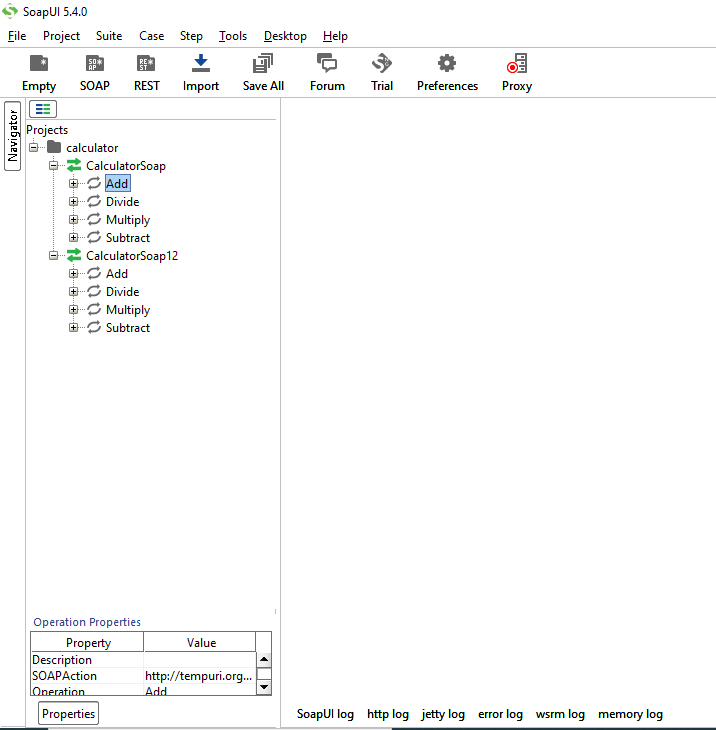The width and height of the screenshot is (716, 730).
Task: Click operation icon beside Divide under CalculatorSoap
Action: 94,201
